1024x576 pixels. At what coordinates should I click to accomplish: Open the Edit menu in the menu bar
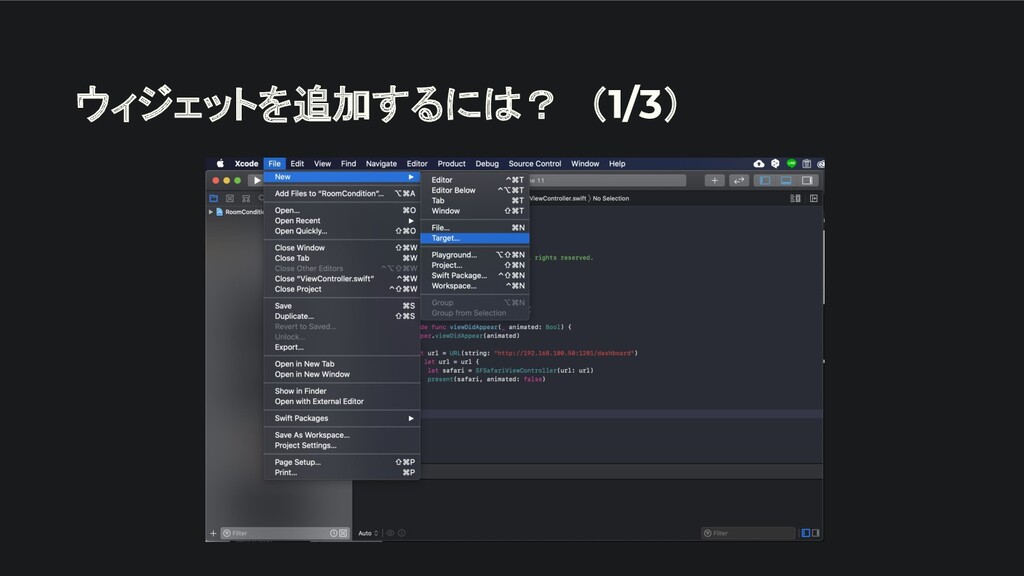(x=297, y=164)
